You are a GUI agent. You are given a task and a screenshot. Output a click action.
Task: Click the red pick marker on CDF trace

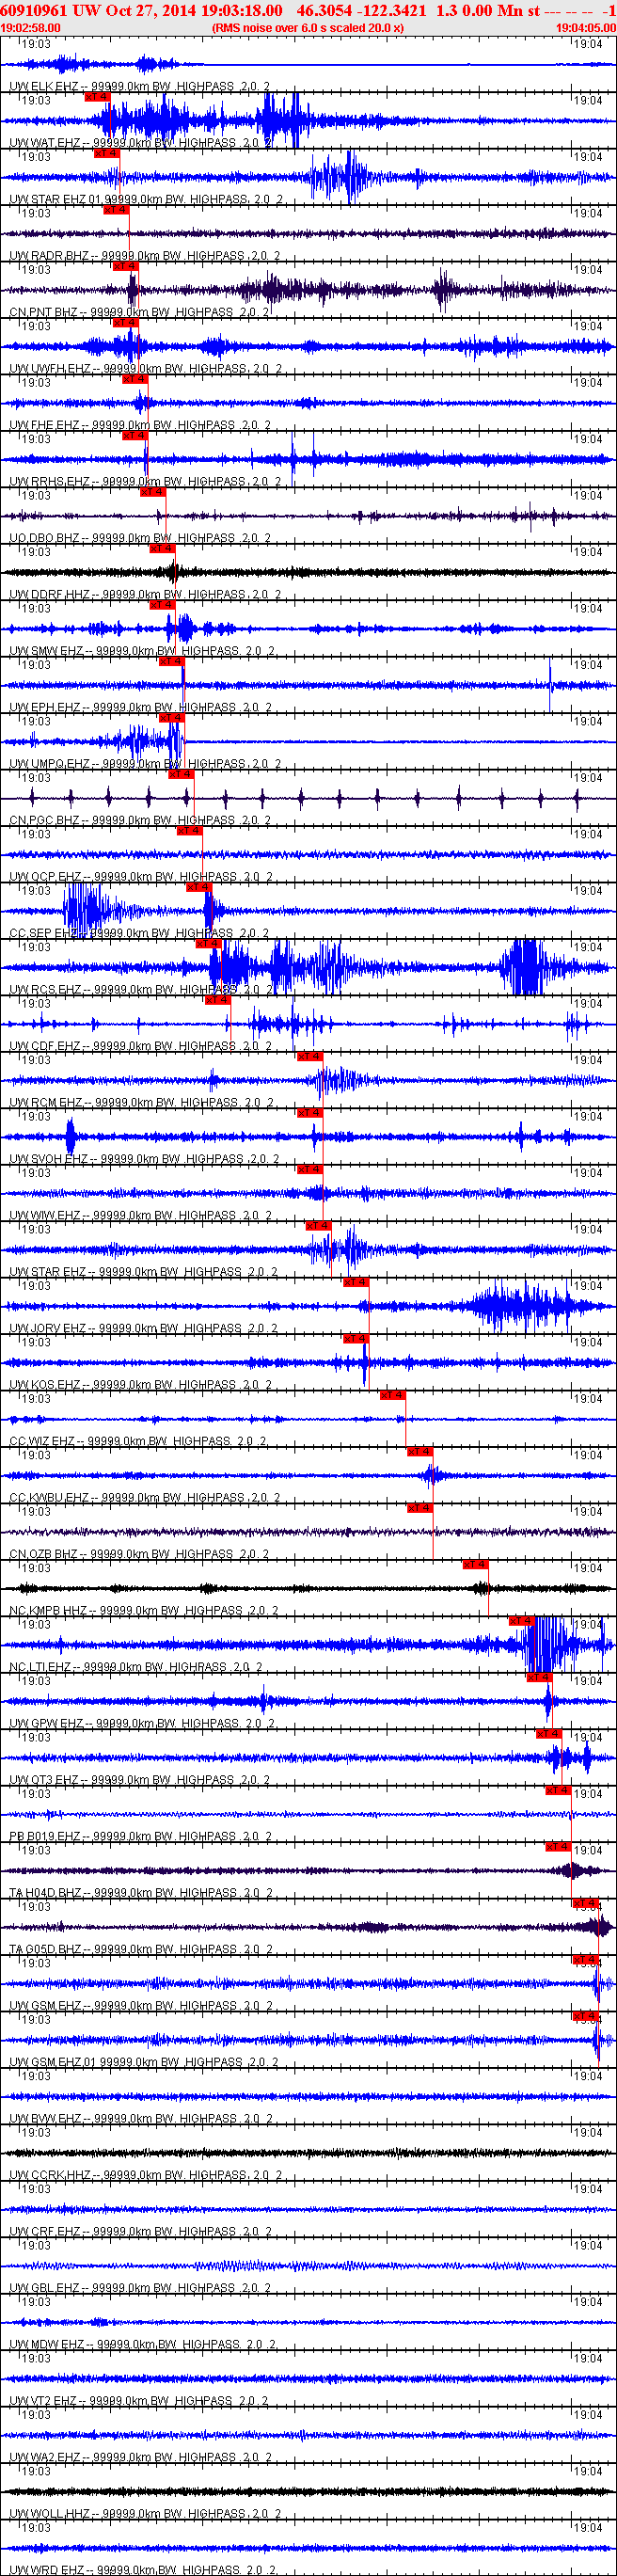[x=217, y=1000]
